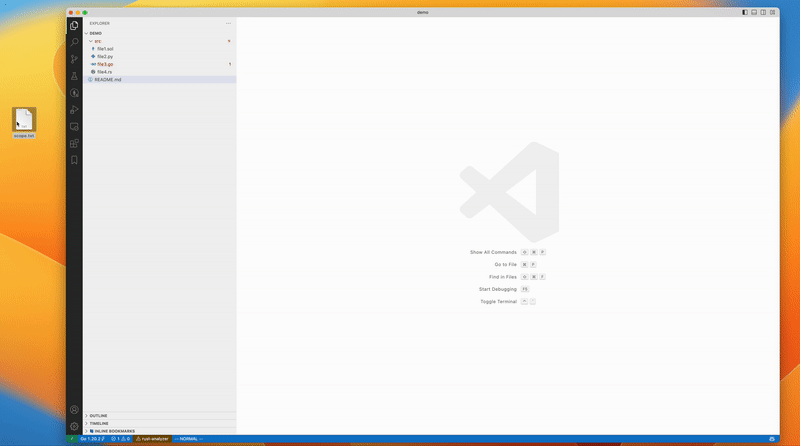Screen dimensions: 800x446
Task: Expand the TIMELINE section
Action: [160, 423]
